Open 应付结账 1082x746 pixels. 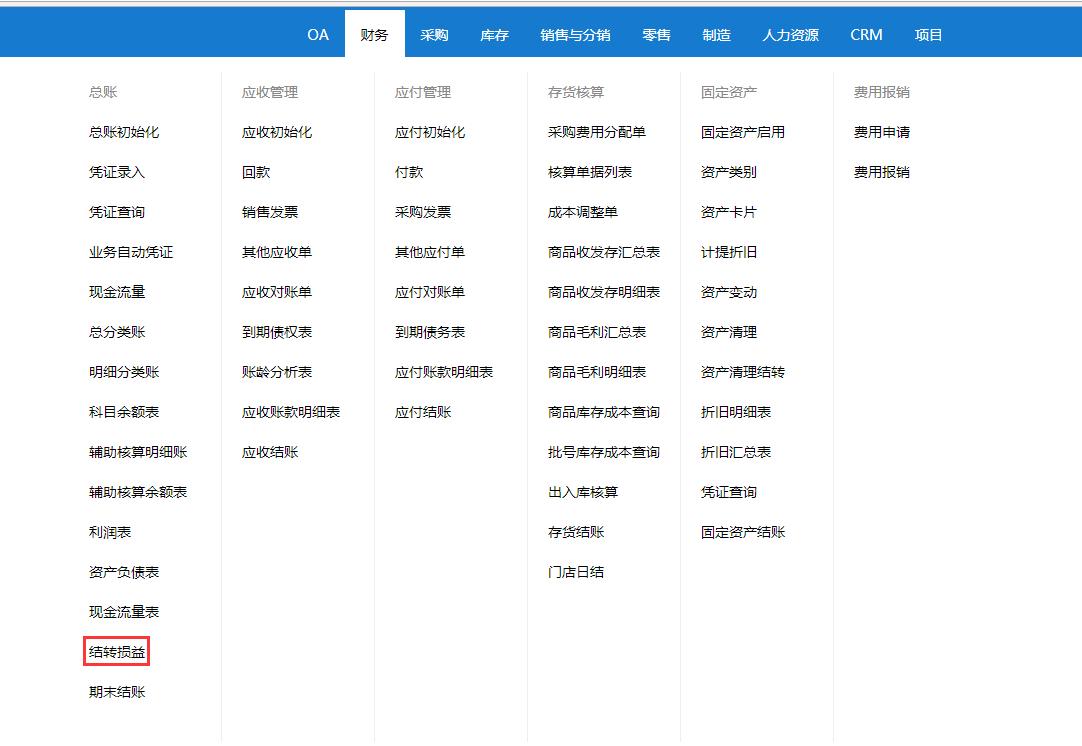[x=423, y=412]
